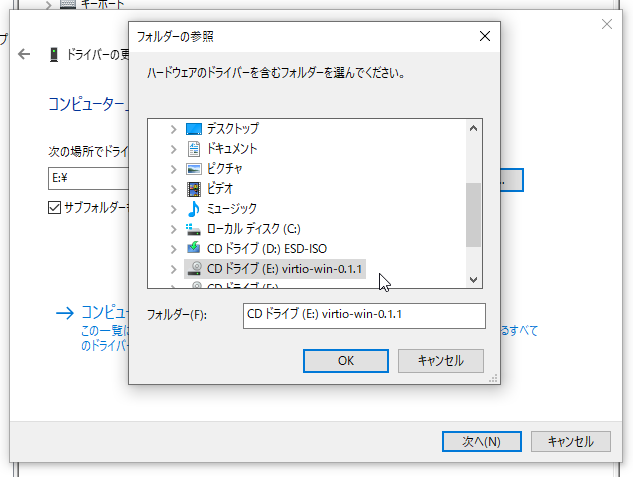Expand the ピクチャ tree node
This screenshot has height=477, width=633.
pyautogui.click(x=174, y=169)
